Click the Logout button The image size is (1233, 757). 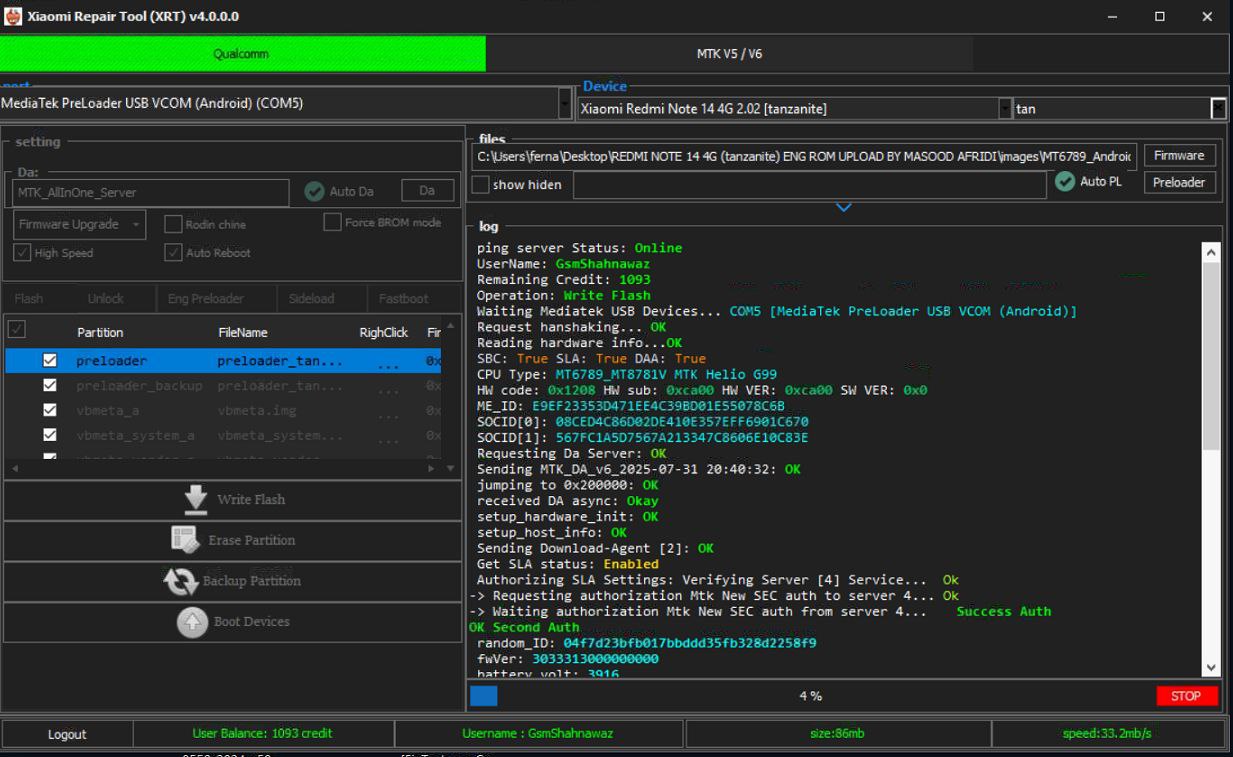pyautogui.click(x=67, y=734)
